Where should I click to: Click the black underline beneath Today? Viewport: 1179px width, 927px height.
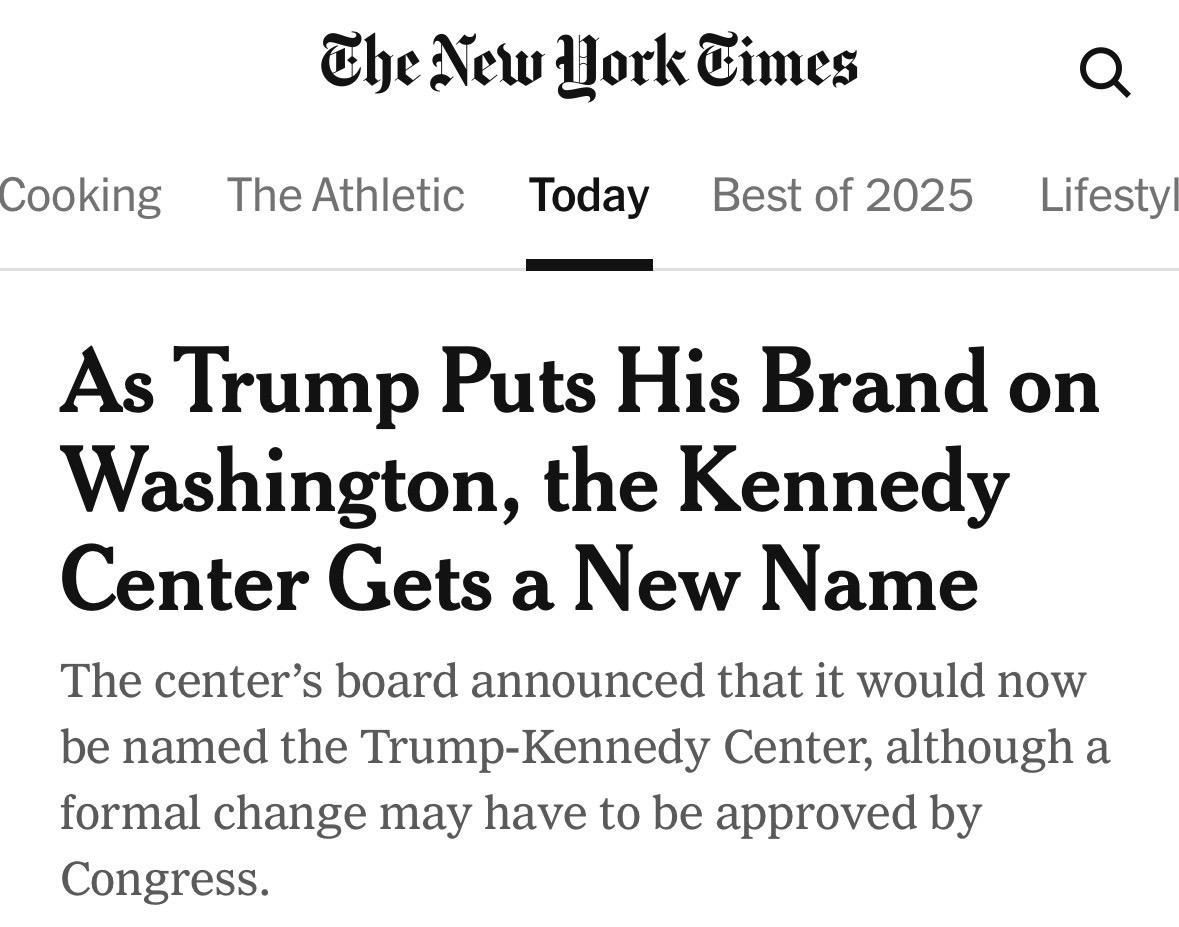coord(589,265)
